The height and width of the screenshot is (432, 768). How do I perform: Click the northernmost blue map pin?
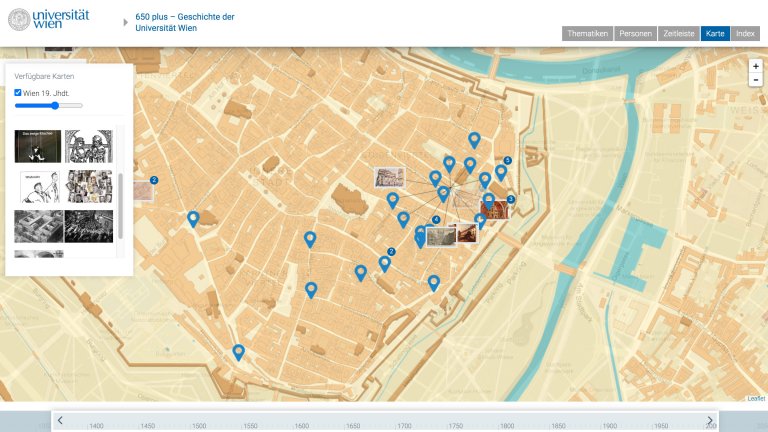(x=474, y=141)
